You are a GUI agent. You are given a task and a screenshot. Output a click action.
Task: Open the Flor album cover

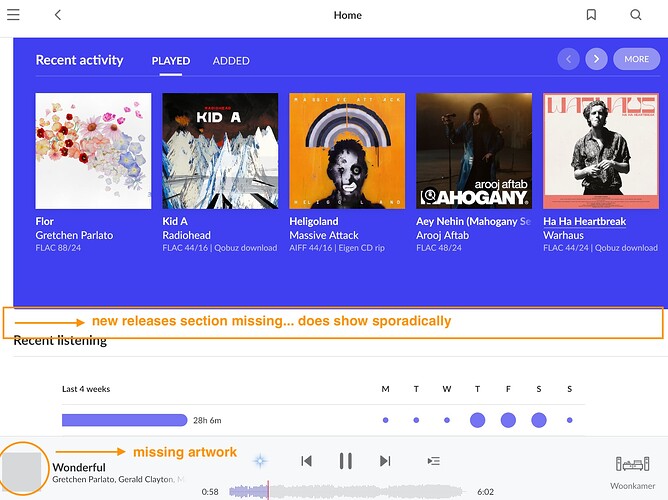pyautogui.click(x=93, y=151)
